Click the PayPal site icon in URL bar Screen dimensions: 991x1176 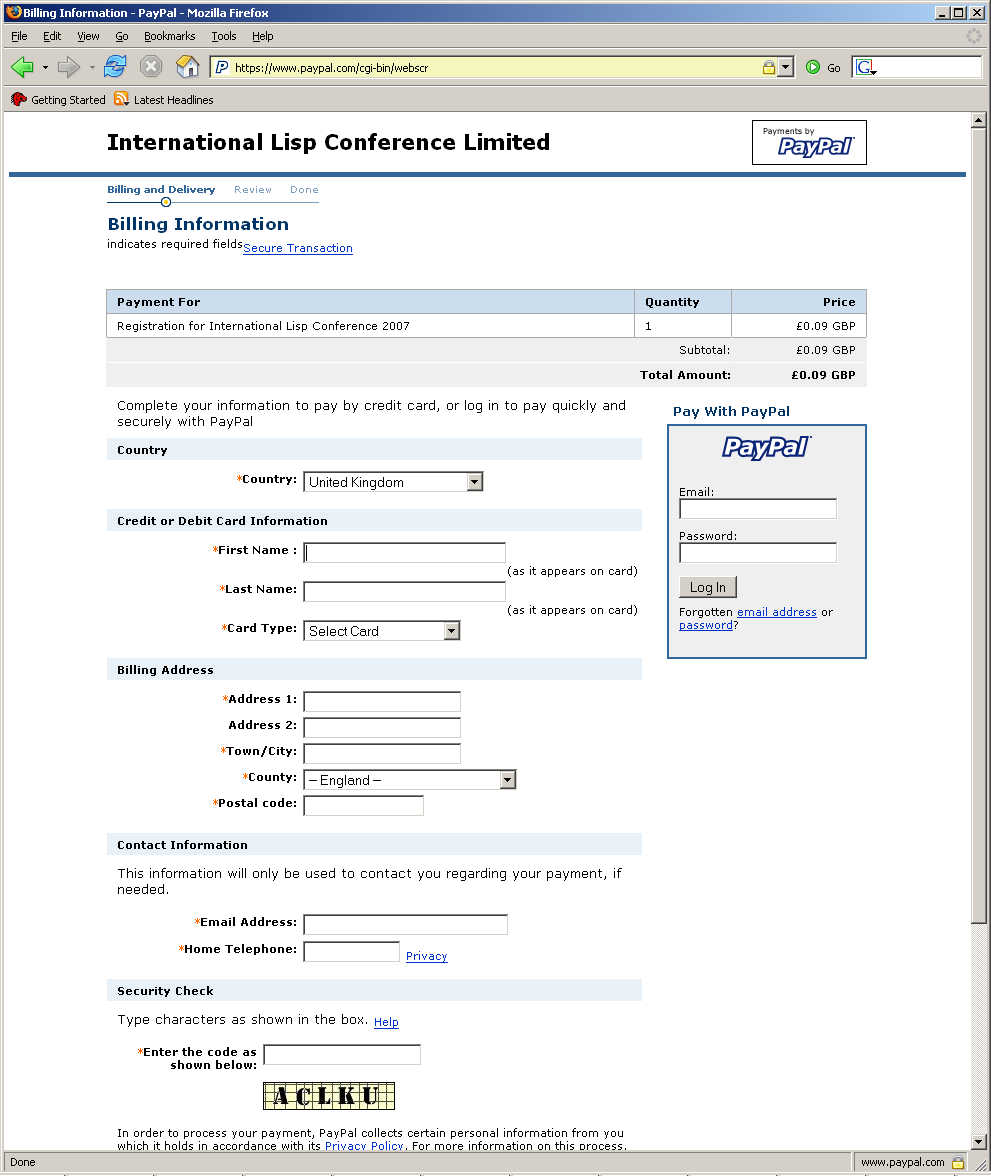pos(222,68)
